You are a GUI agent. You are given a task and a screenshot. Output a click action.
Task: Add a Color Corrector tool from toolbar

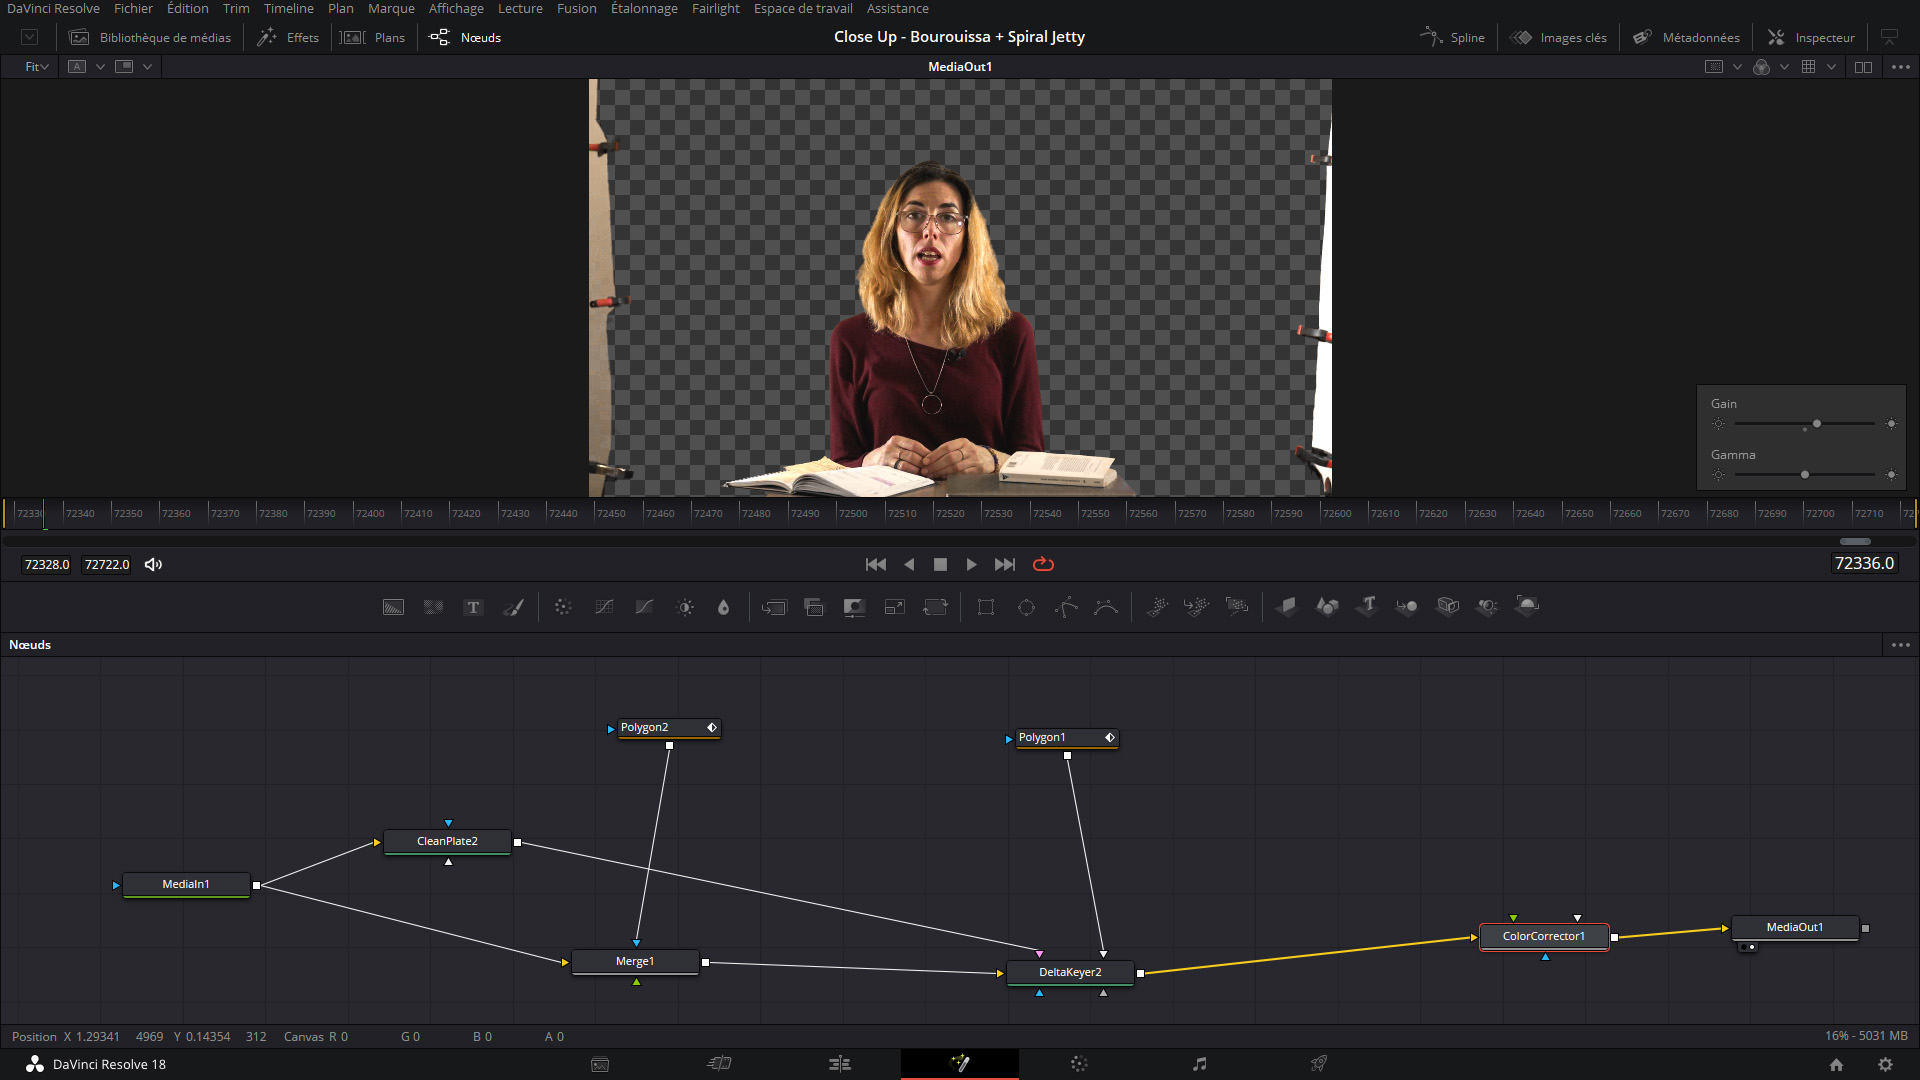[563, 607]
